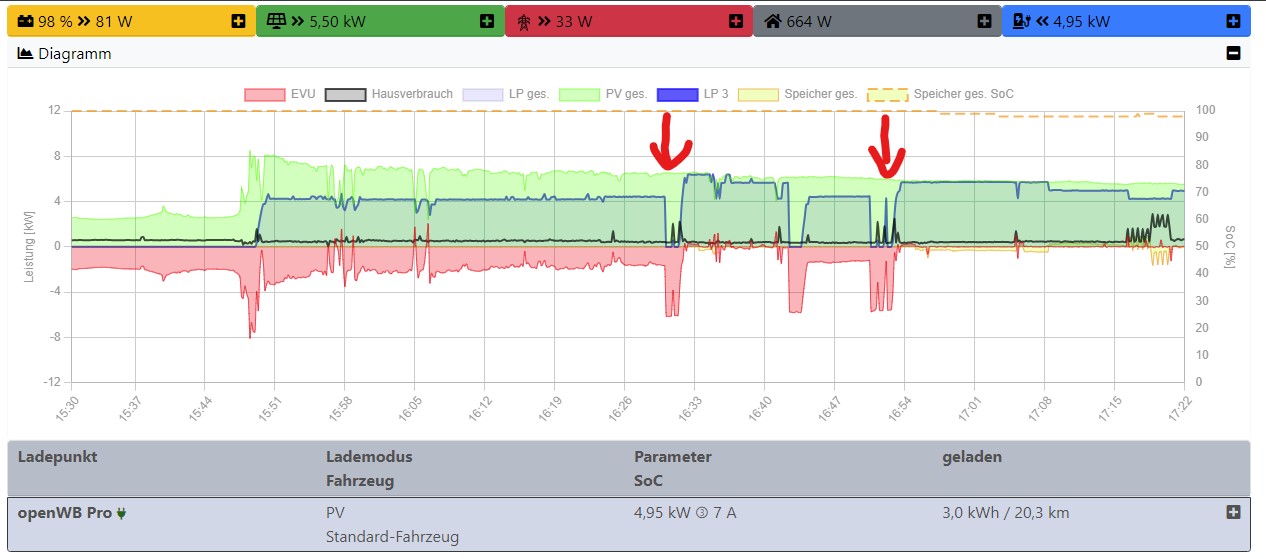Click the green plug icon next to openWB Pro
Viewport: 1266px width, 559px height.
[x=122, y=513]
